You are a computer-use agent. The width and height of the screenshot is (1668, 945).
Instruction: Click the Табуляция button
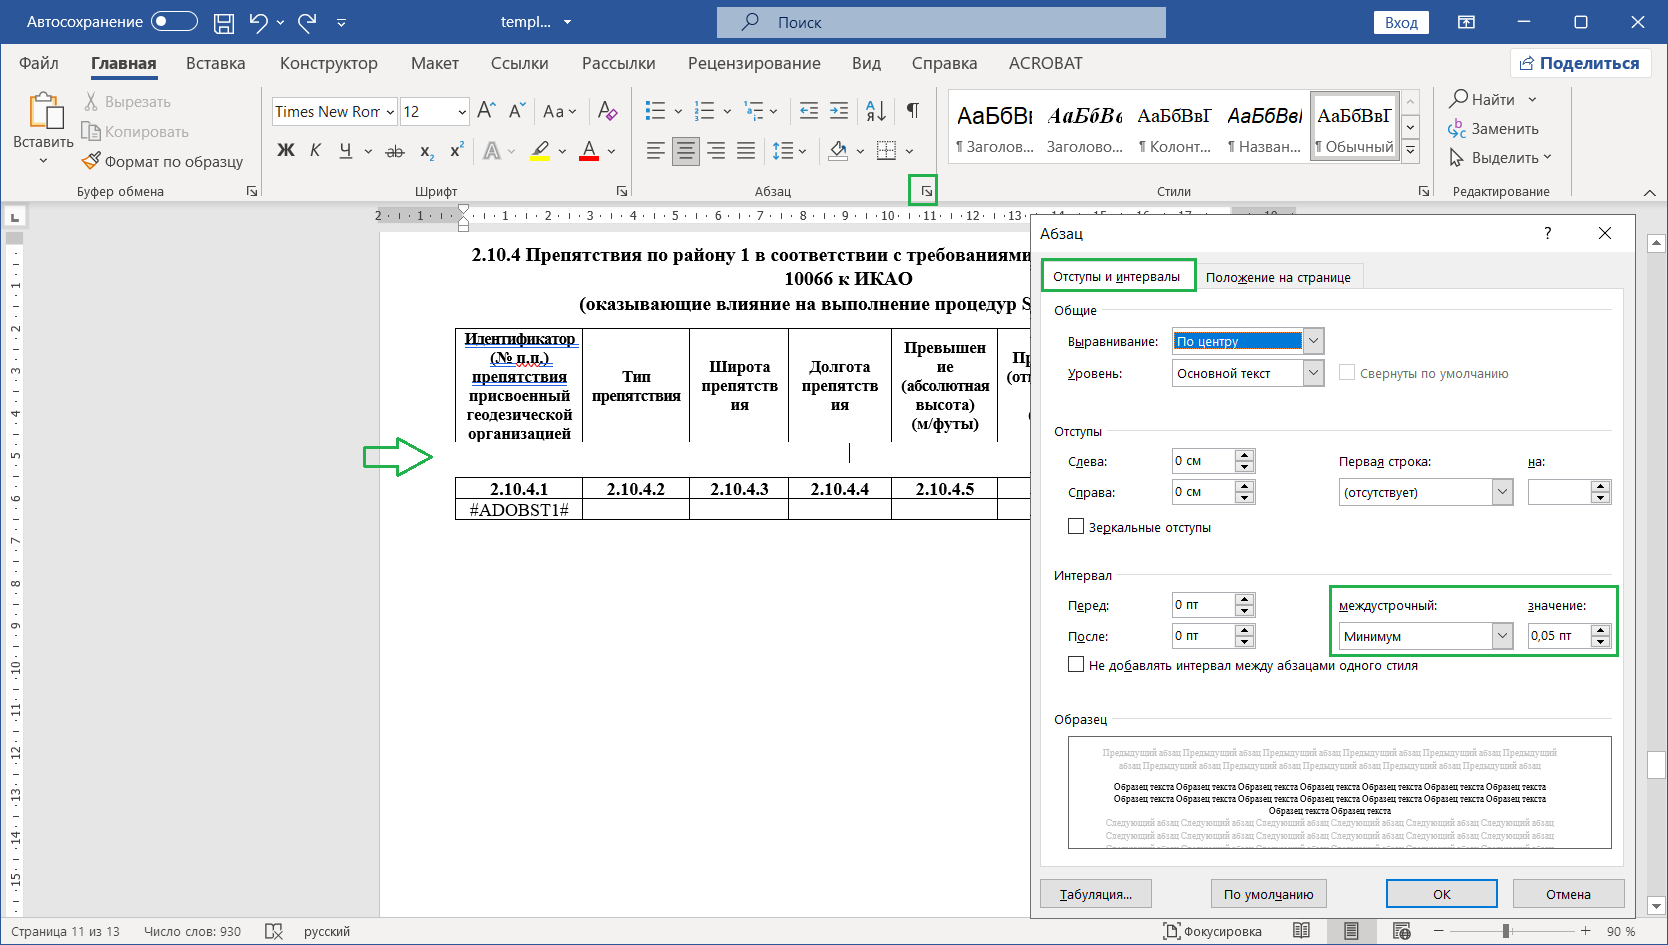tap(1095, 894)
